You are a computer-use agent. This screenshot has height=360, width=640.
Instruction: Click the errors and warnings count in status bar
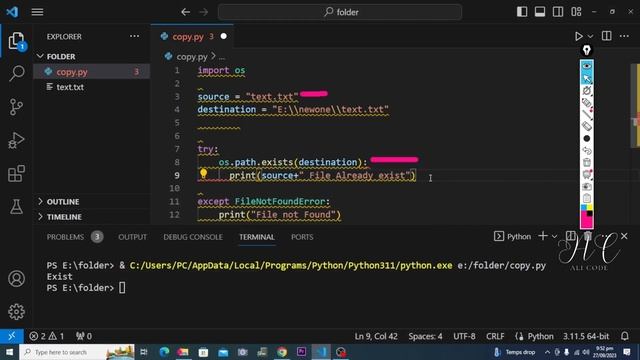46,336
